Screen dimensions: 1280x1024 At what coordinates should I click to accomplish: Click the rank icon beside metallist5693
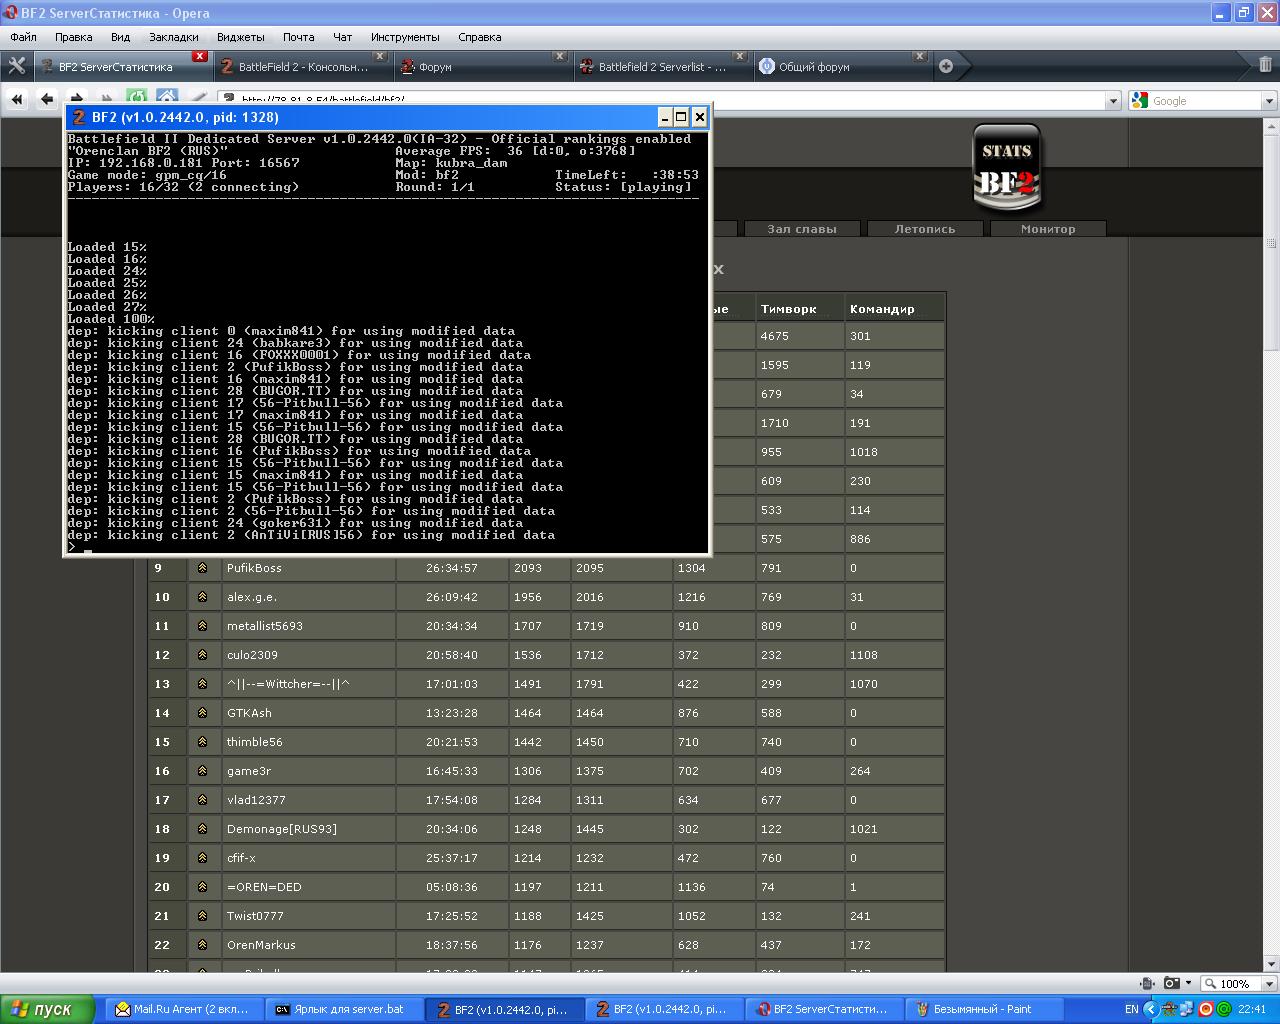(202, 625)
